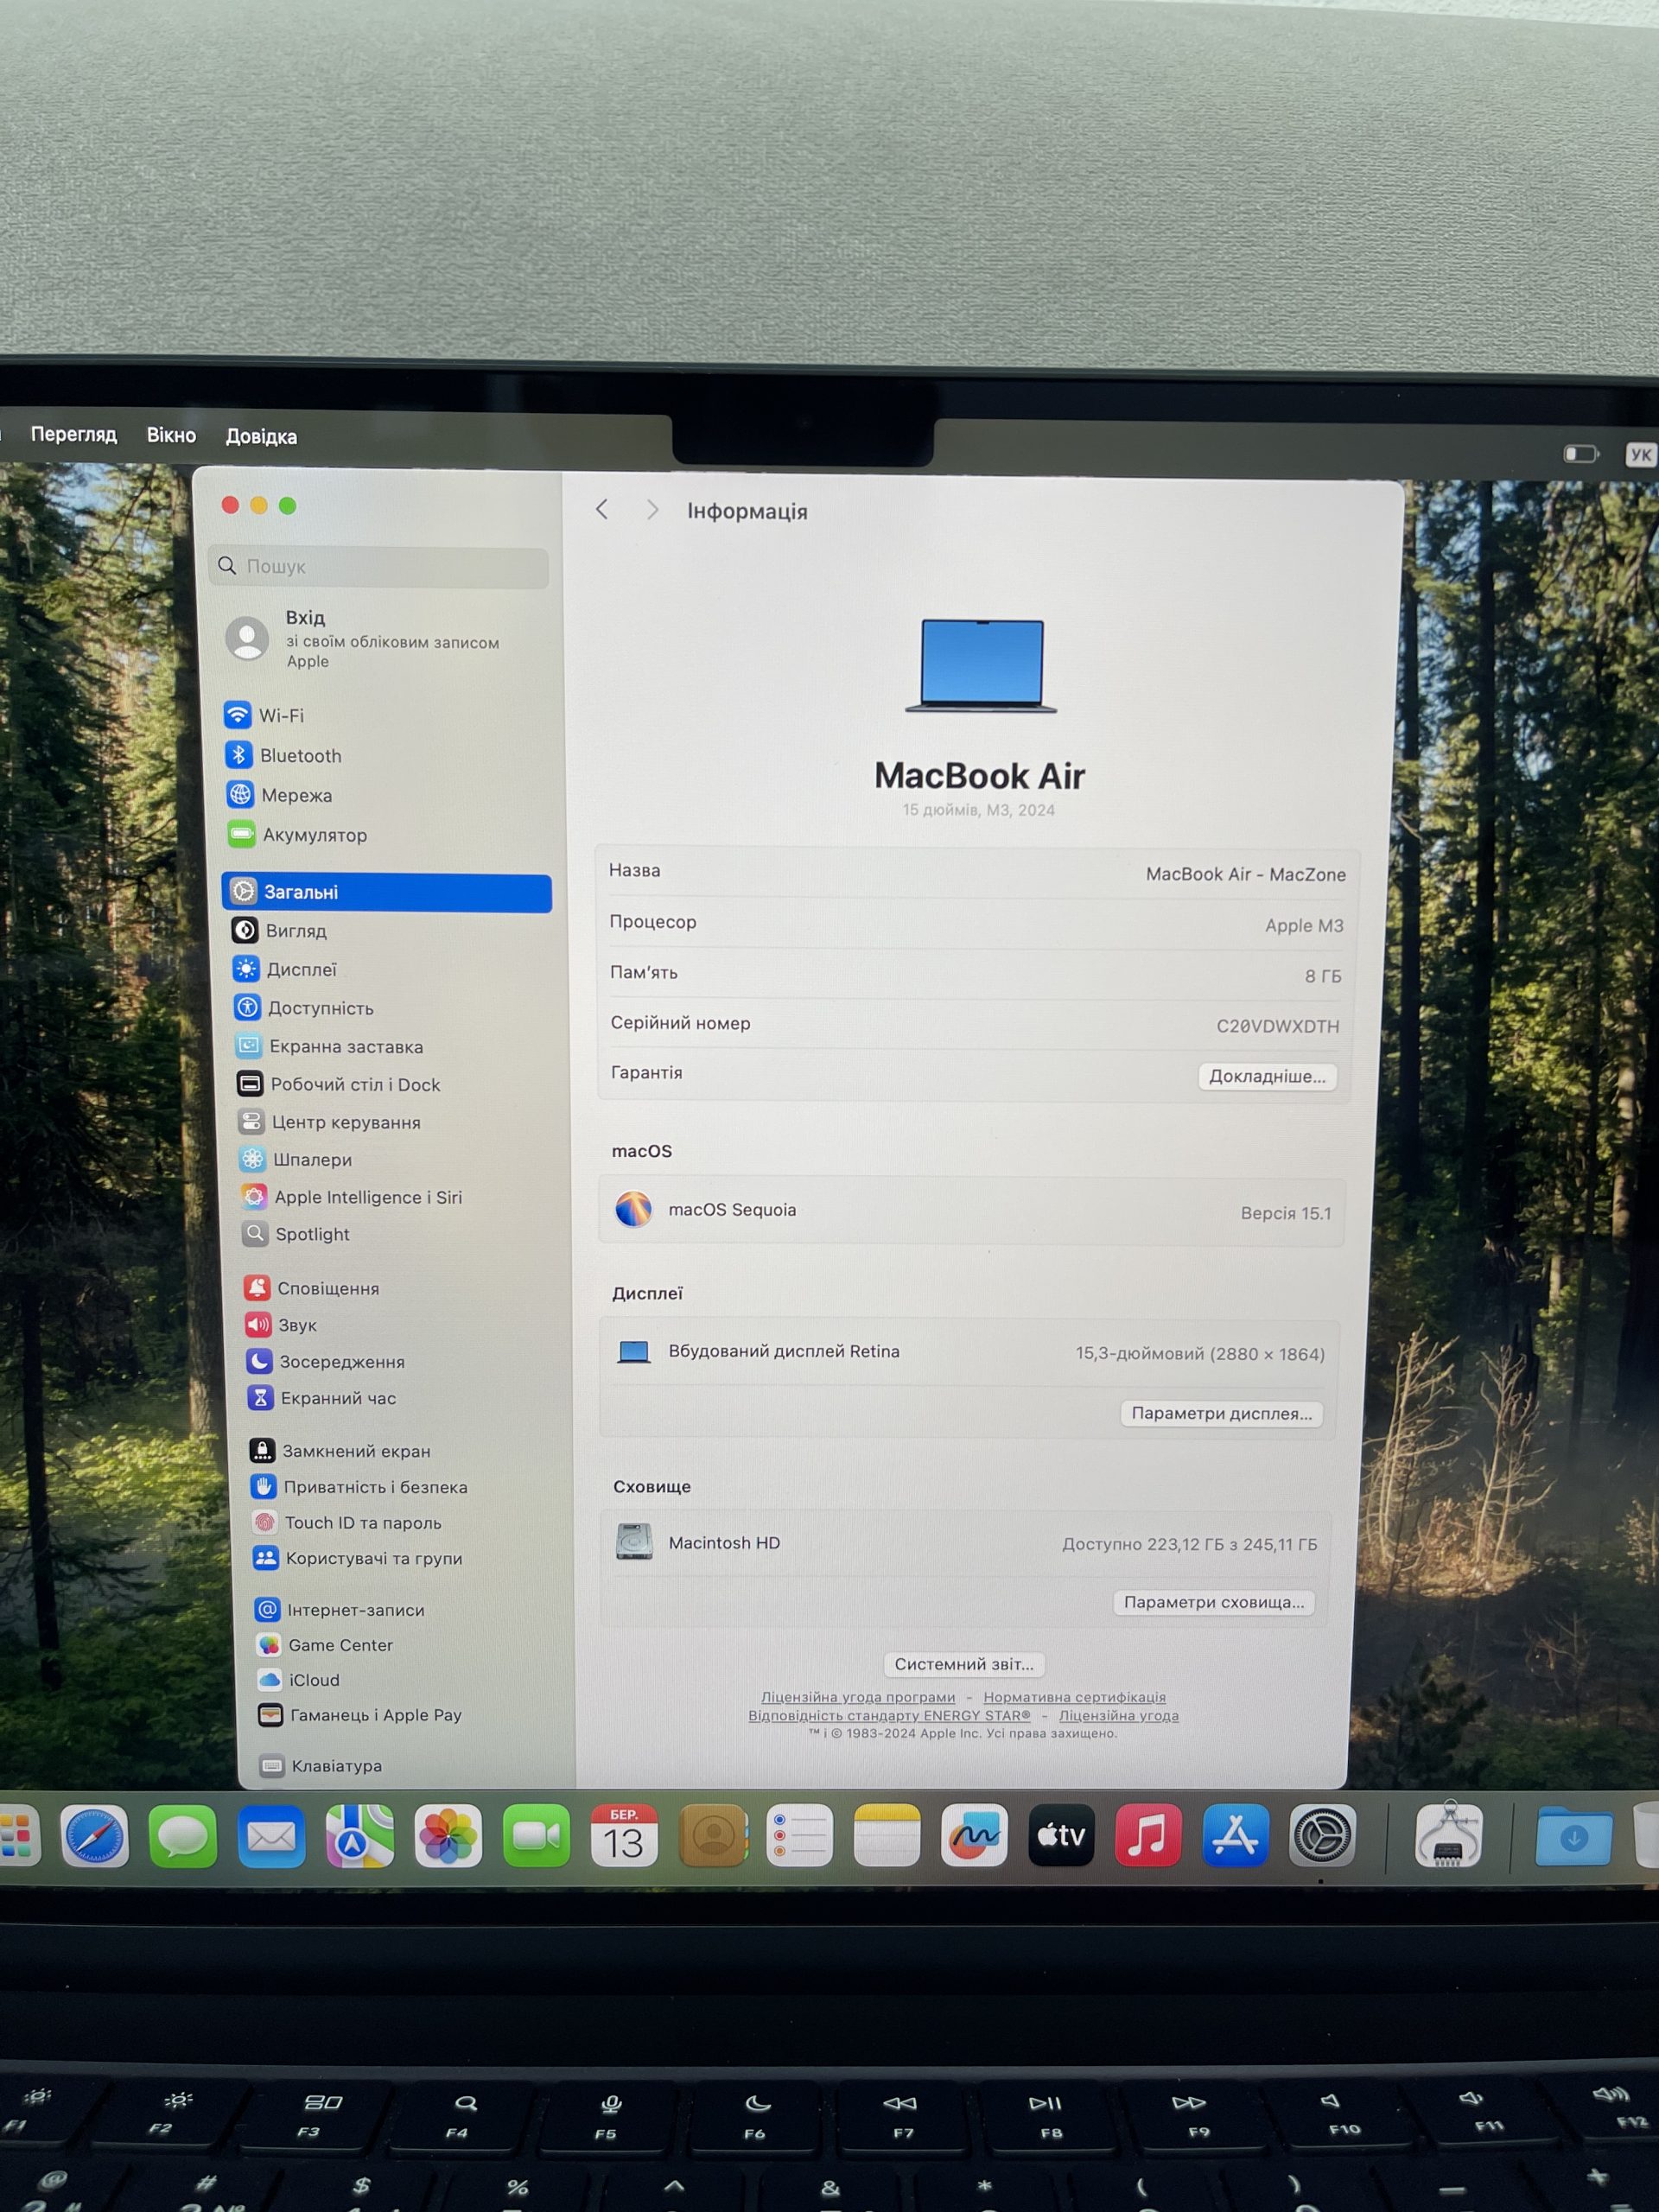
Task: Open Messages from the Dock
Action: 183,1836
